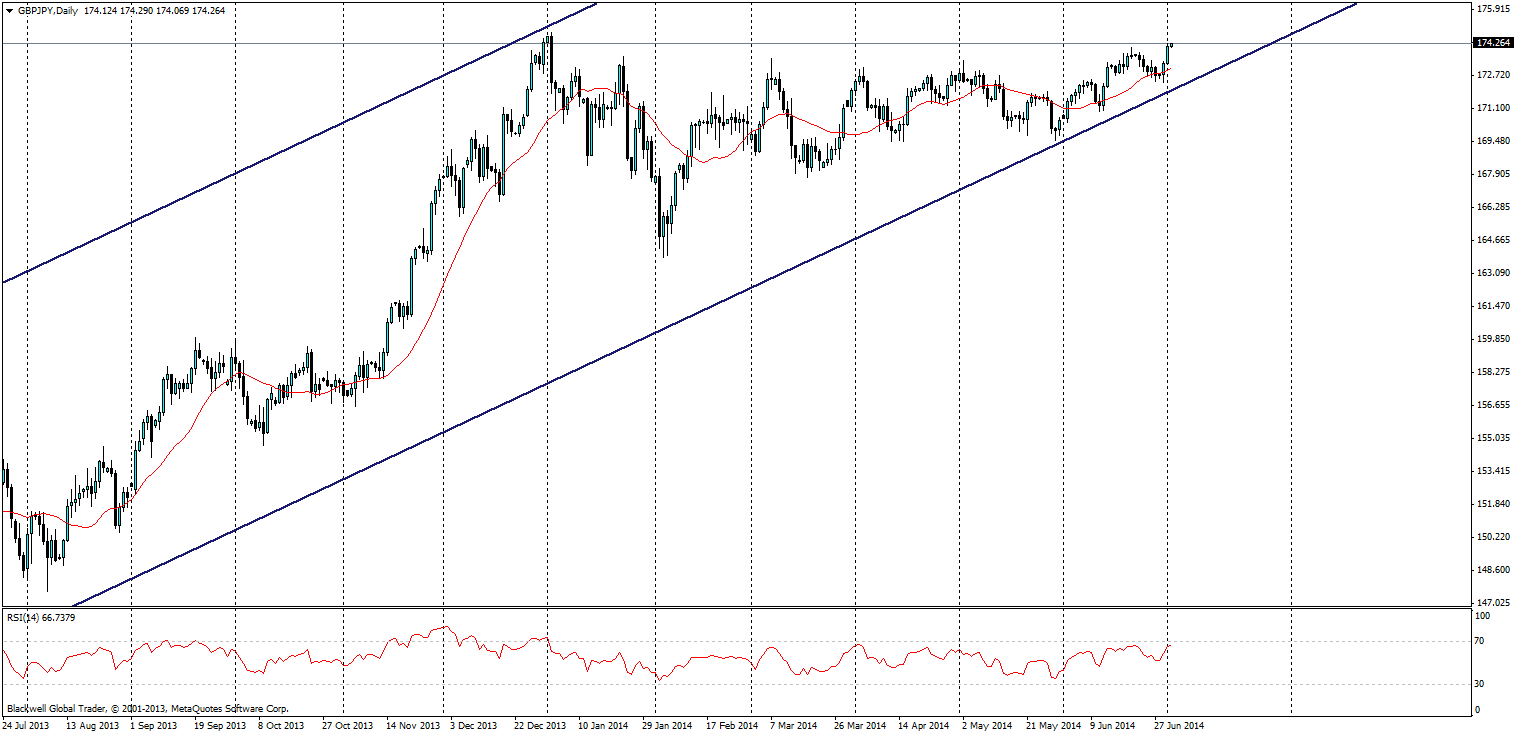Click the 159.850 price axis label
Image resolution: width=1514 pixels, height=734 pixels.
pyautogui.click(x=1493, y=339)
